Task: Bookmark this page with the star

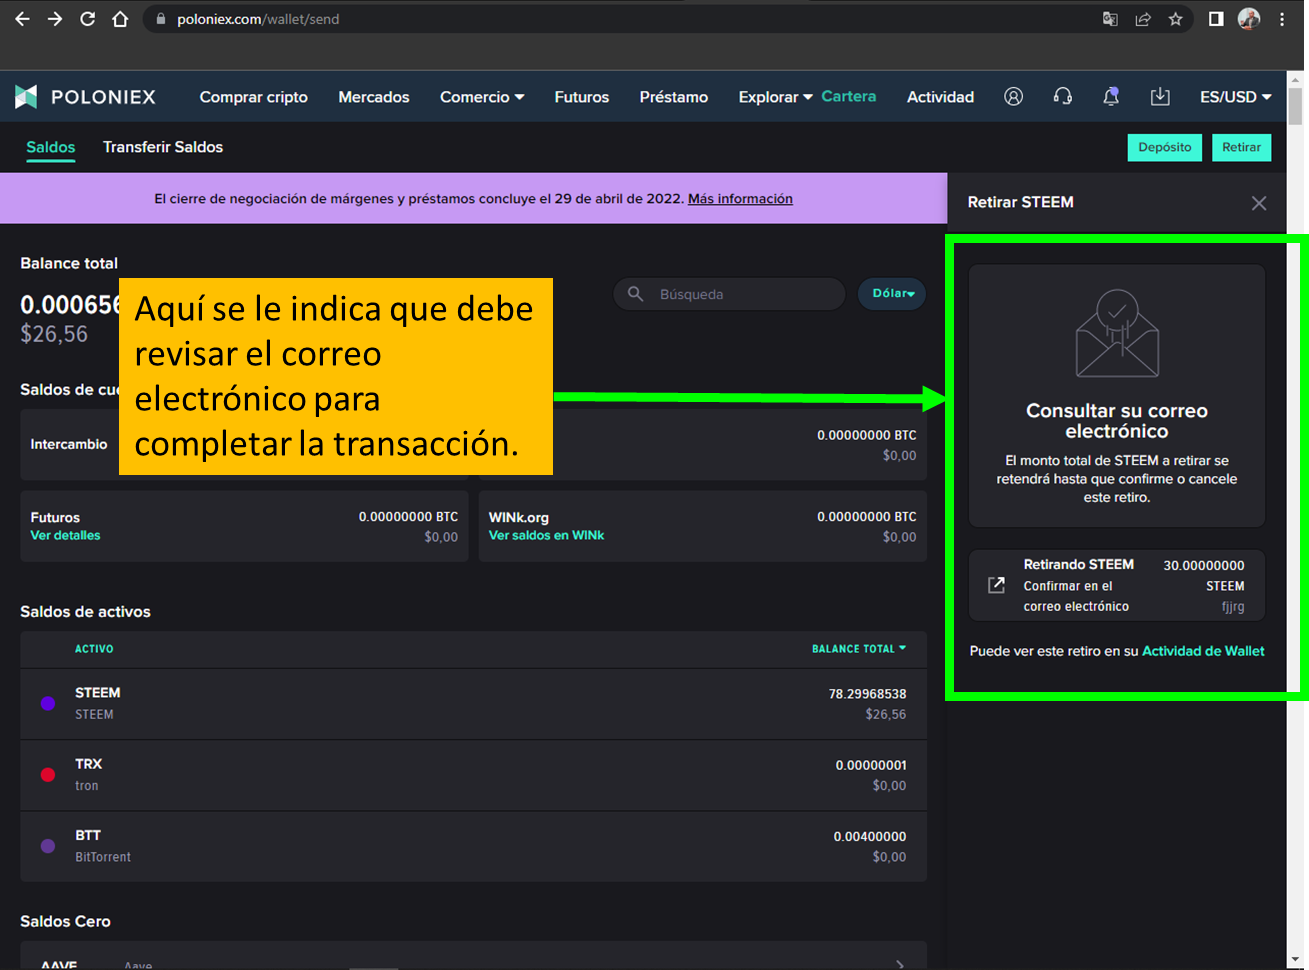Action: click(1176, 19)
